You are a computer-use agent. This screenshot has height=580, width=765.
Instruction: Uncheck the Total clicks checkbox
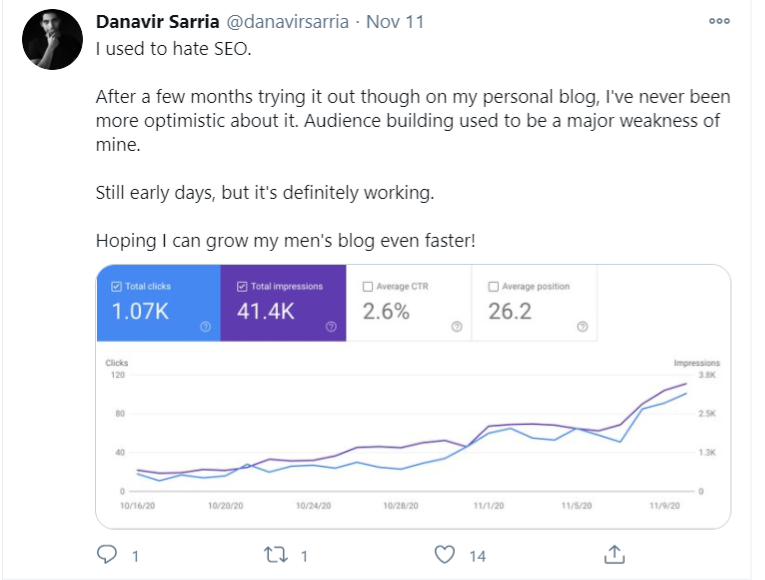116,287
